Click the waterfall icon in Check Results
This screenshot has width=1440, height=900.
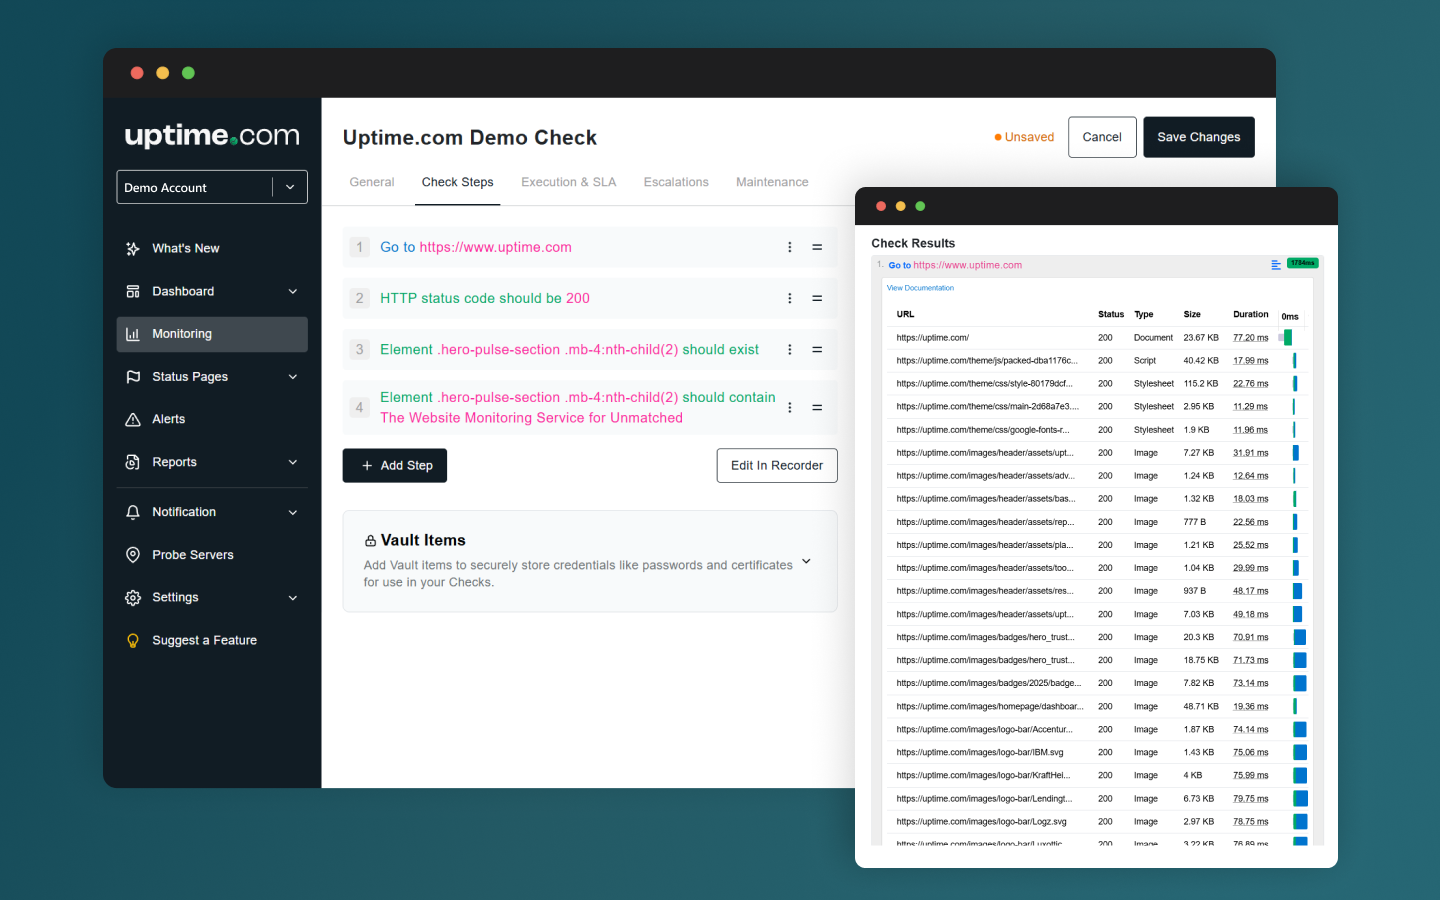(1276, 265)
